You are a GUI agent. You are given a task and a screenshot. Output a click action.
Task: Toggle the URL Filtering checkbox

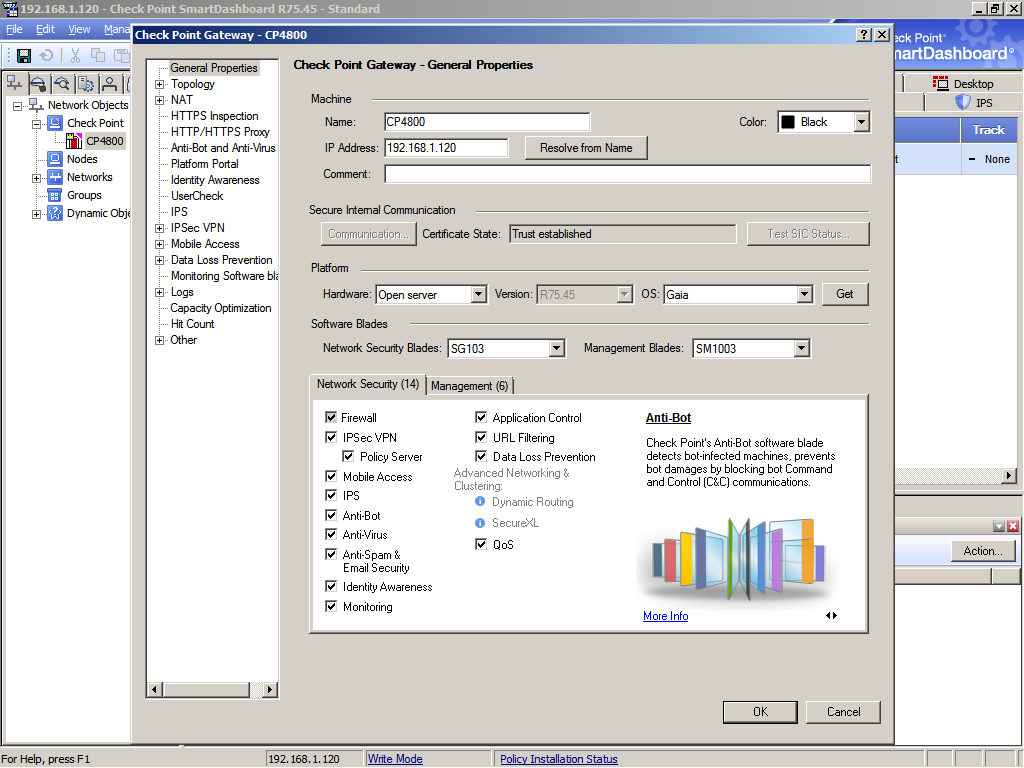click(481, 437)
